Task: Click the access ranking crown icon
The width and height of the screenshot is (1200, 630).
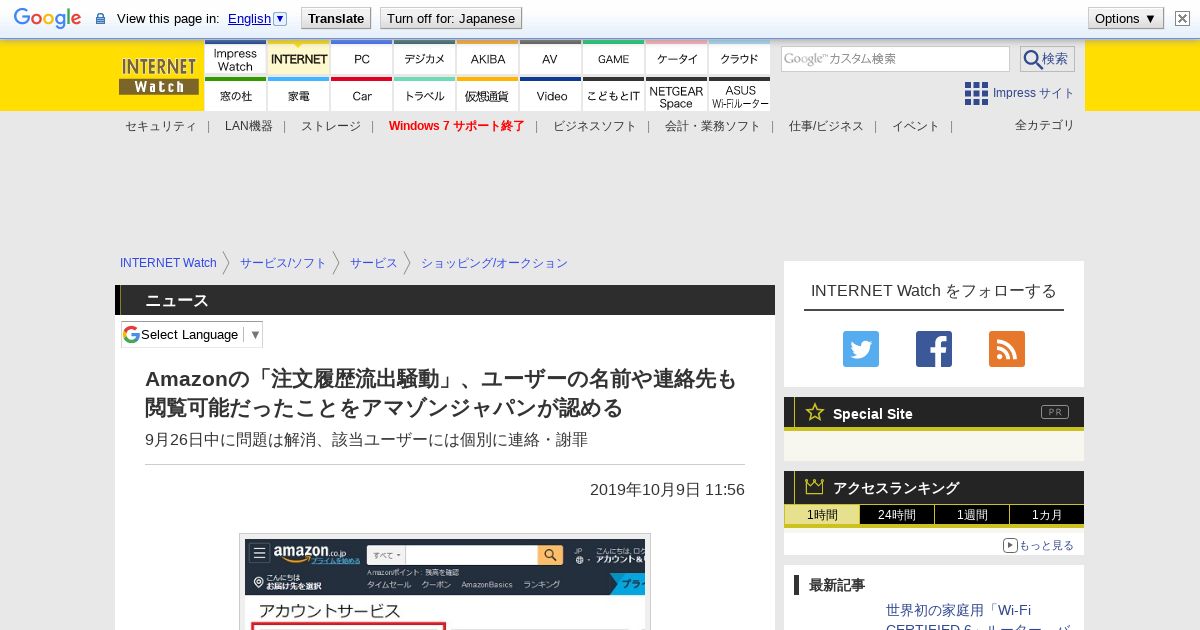Action: pyautogui.click(x=815, y=486)
